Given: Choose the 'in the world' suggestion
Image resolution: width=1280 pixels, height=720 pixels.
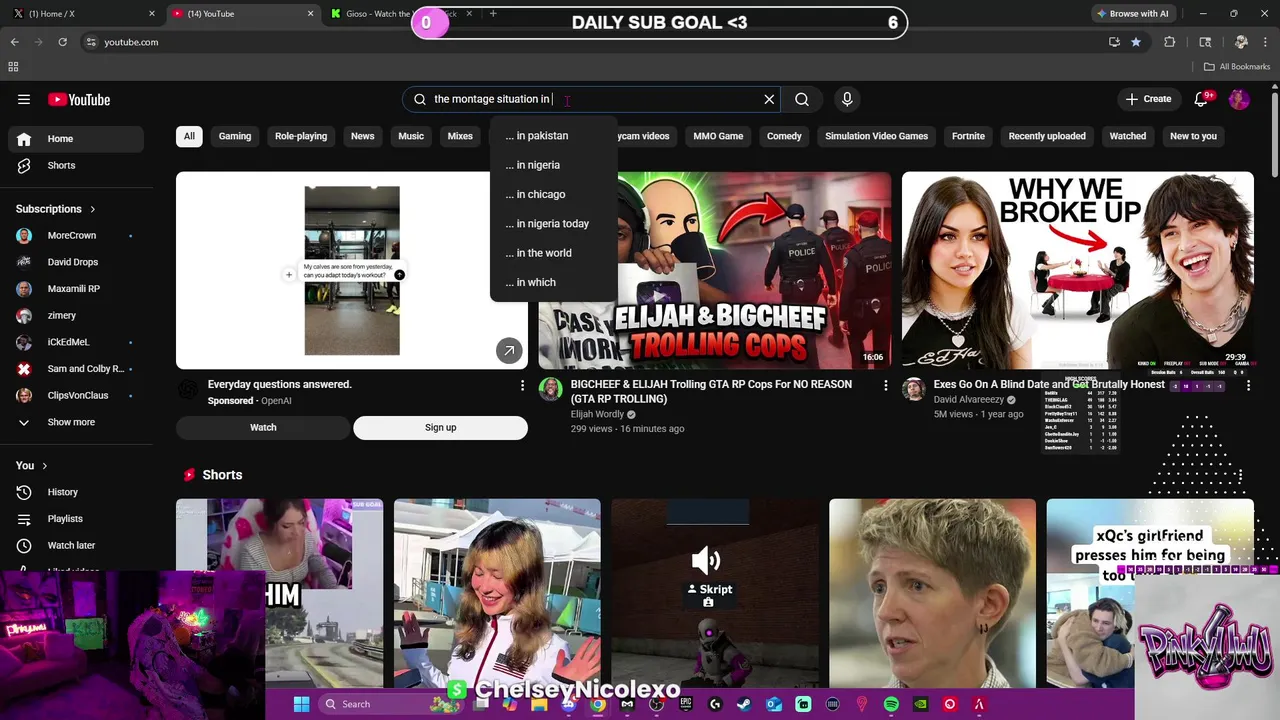Looking at the screenshot, I should [x=553, y=253].
